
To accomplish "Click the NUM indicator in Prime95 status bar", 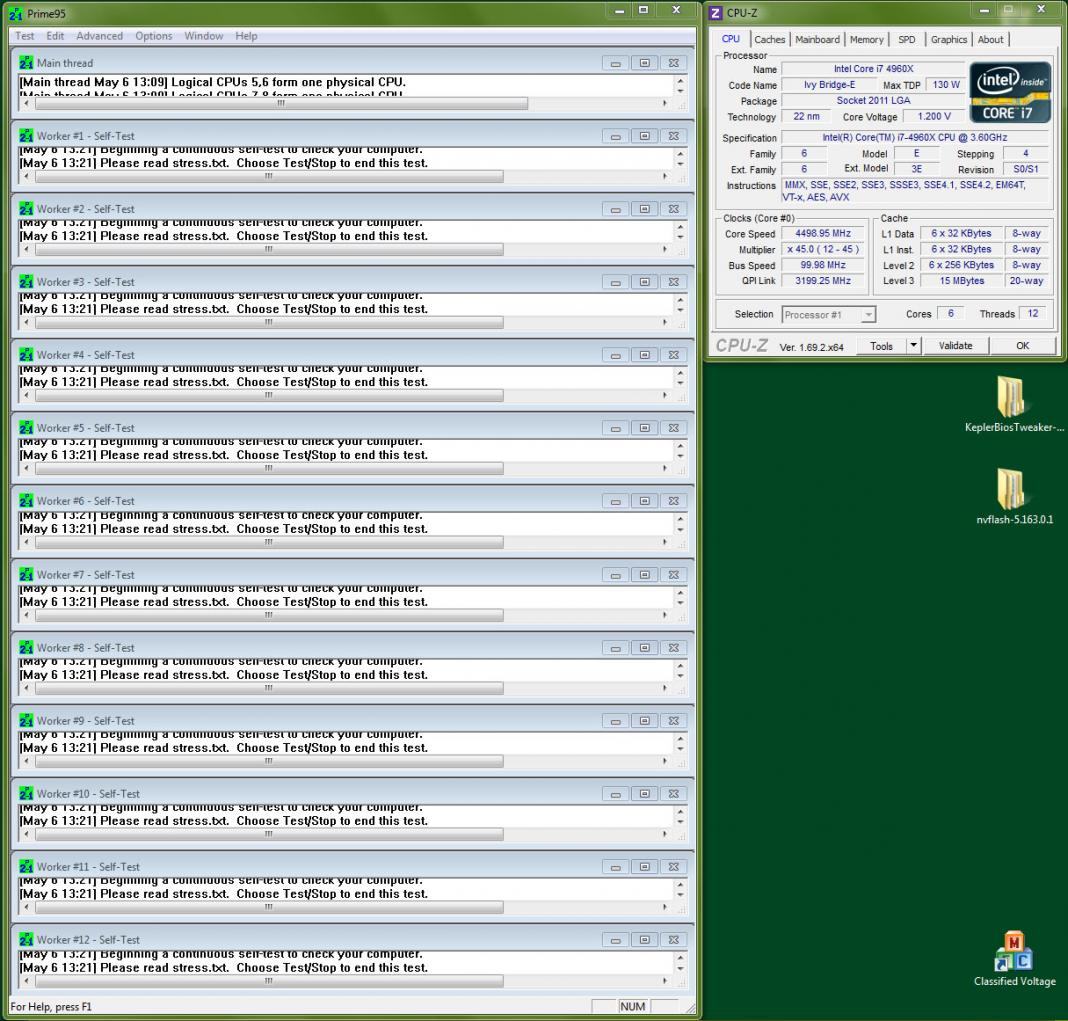I will click(x=632, y=1006).
